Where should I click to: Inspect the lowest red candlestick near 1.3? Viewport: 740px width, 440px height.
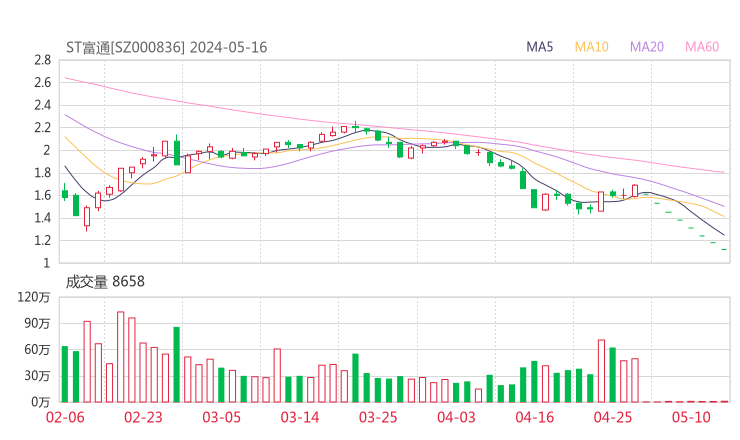click(x=87, y=217)
